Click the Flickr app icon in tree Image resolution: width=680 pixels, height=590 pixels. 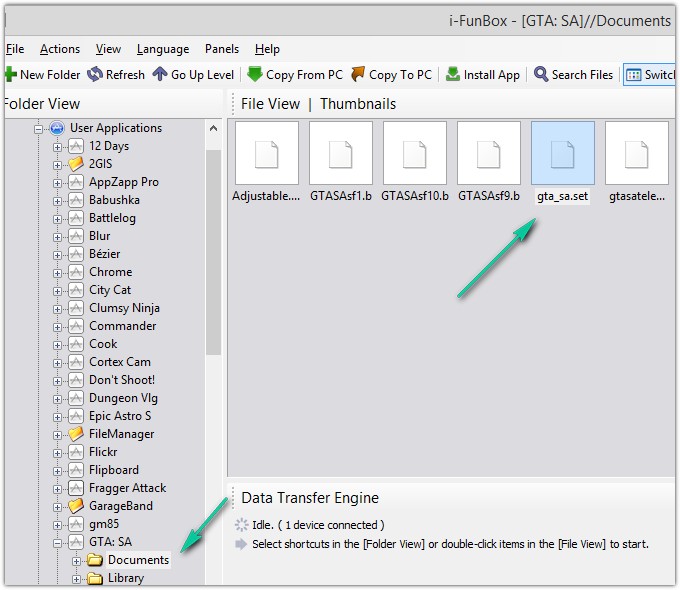(76, 452)
